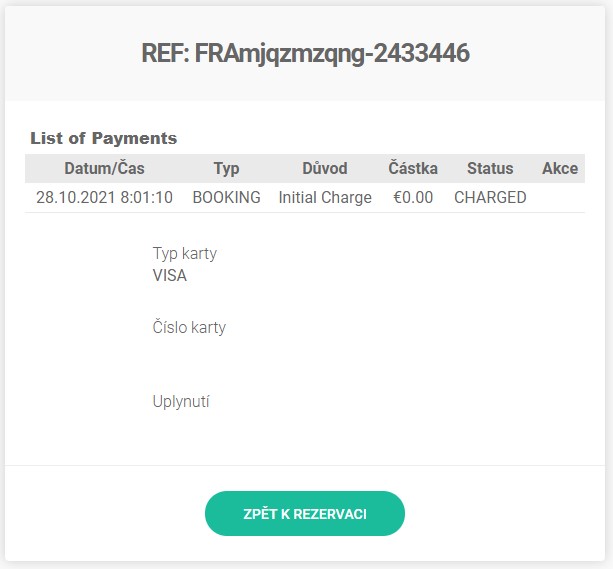Select the Status column header
Viewport: 613px width, 569px height.
490,168
